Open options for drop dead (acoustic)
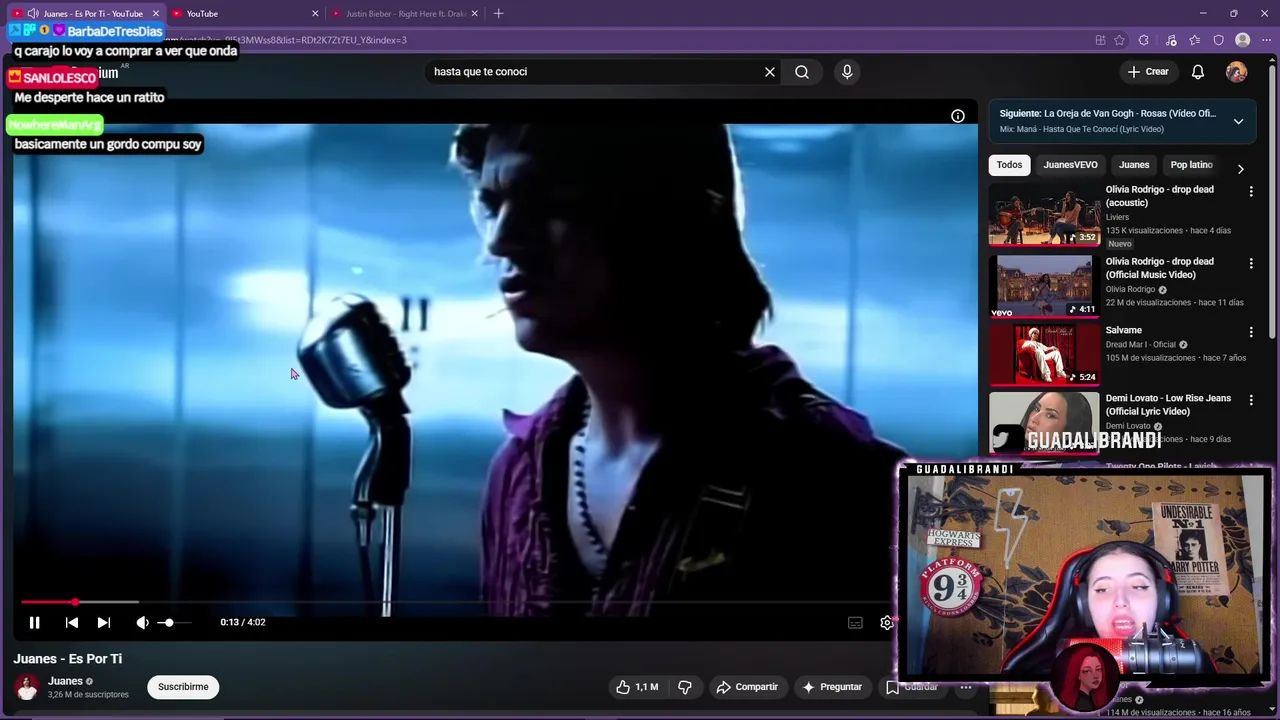1280x720 pixels. 1251,192
